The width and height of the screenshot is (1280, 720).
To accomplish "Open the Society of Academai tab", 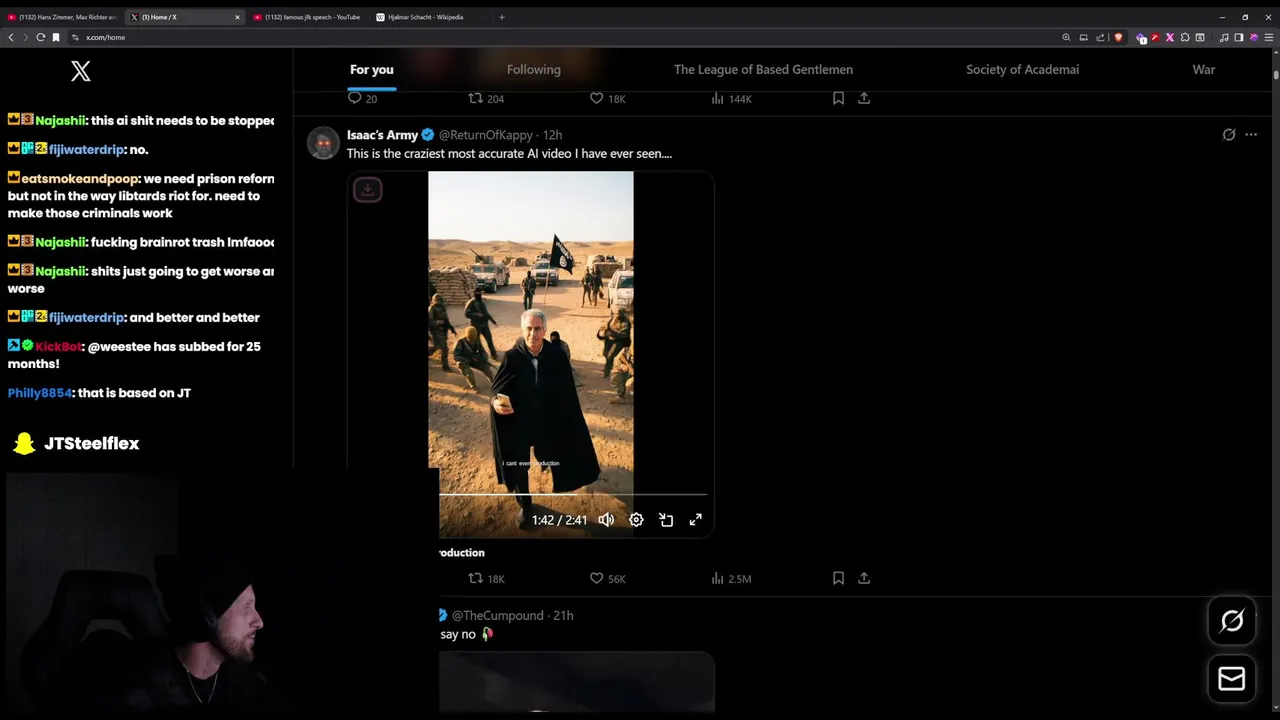I will [1022, 69].
